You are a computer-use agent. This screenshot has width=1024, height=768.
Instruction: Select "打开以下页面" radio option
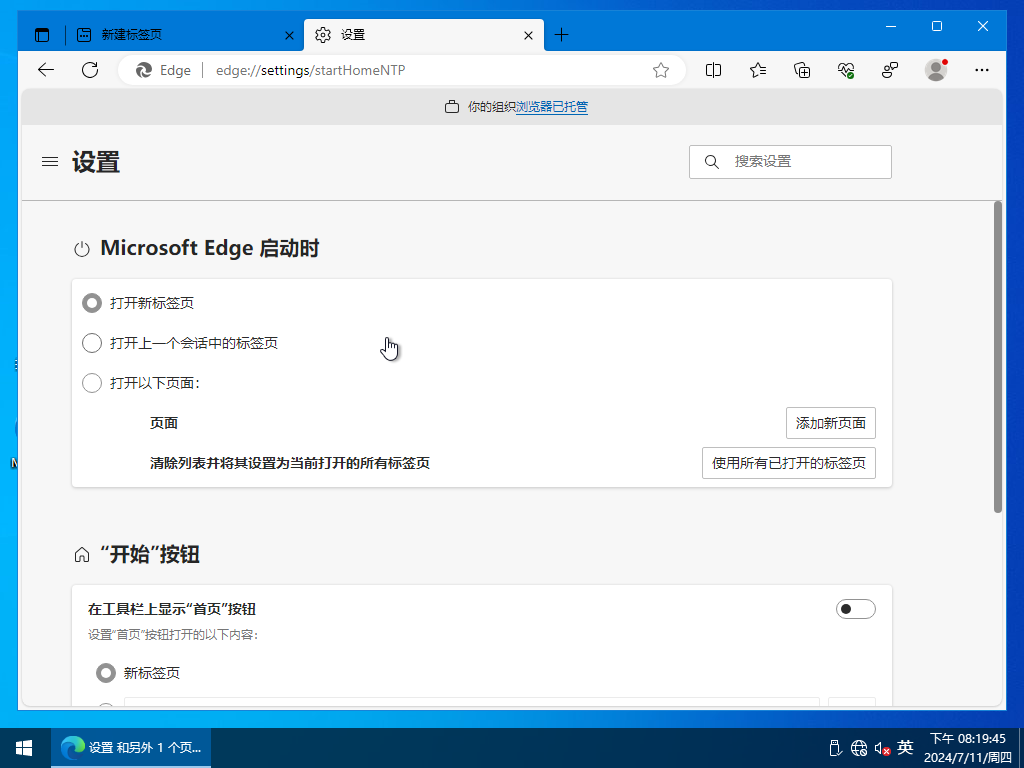pyautogui.click(x=92, y=383)
